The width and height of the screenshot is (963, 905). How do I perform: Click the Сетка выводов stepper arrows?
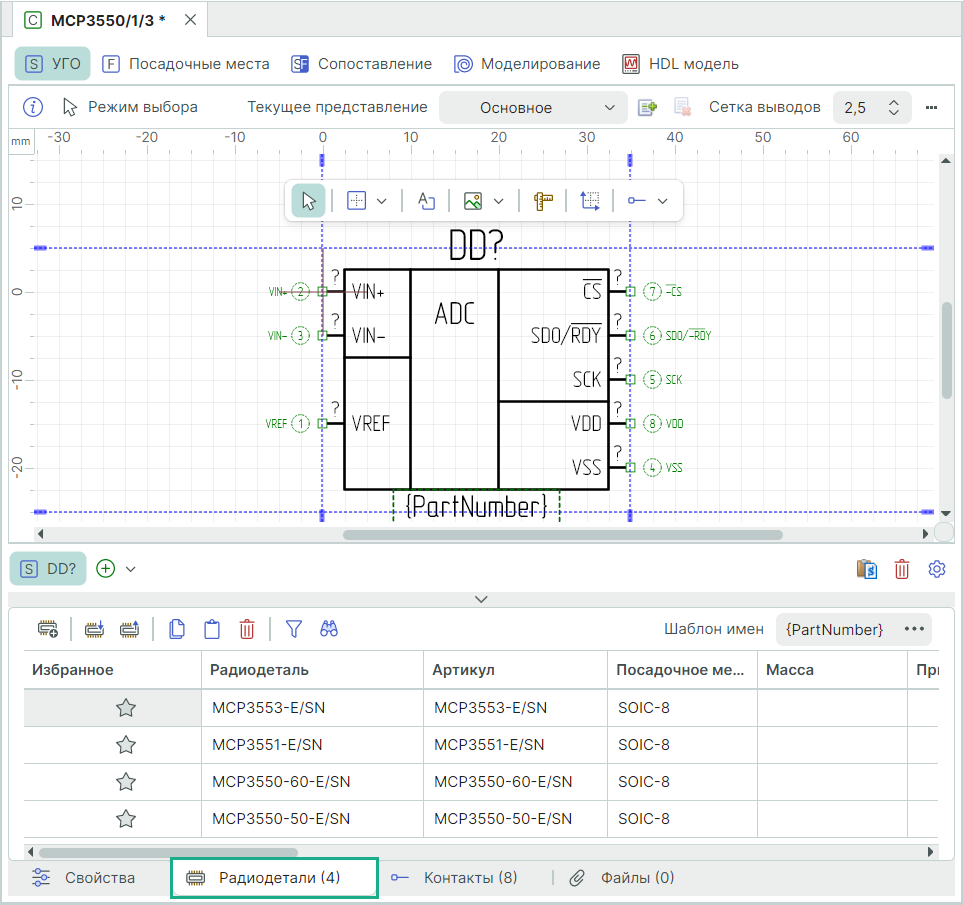tap(894, 108)
